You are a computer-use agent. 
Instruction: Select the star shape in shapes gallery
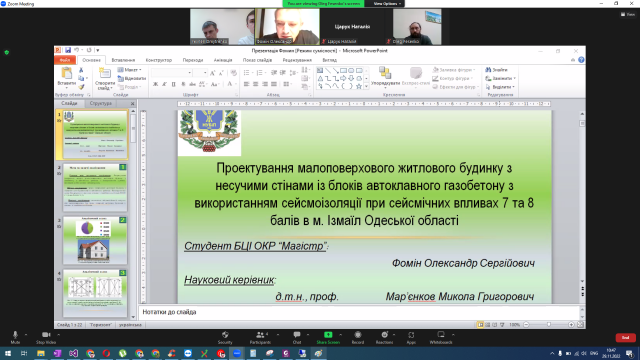coord(359,86)
